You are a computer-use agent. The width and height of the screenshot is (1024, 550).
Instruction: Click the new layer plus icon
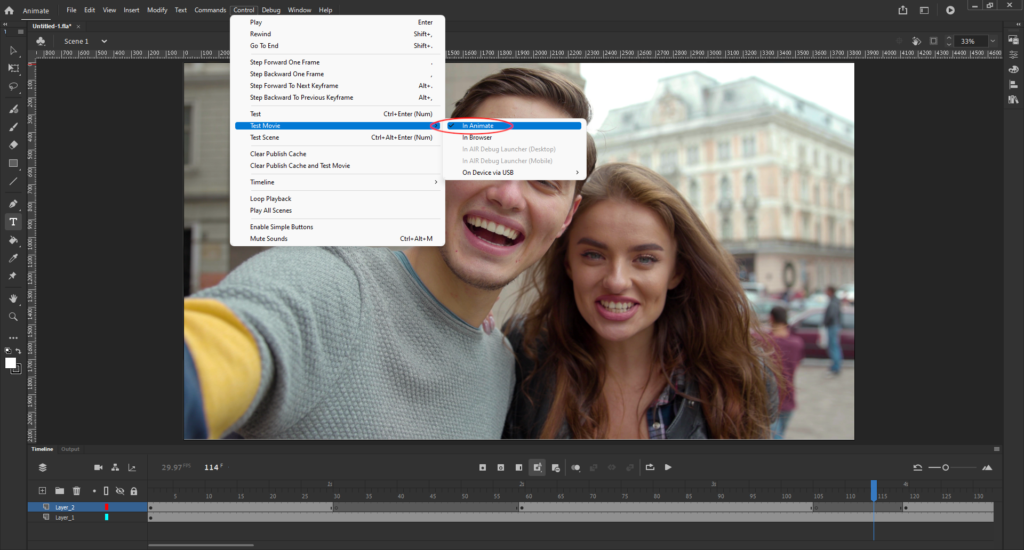click(42, 491)
